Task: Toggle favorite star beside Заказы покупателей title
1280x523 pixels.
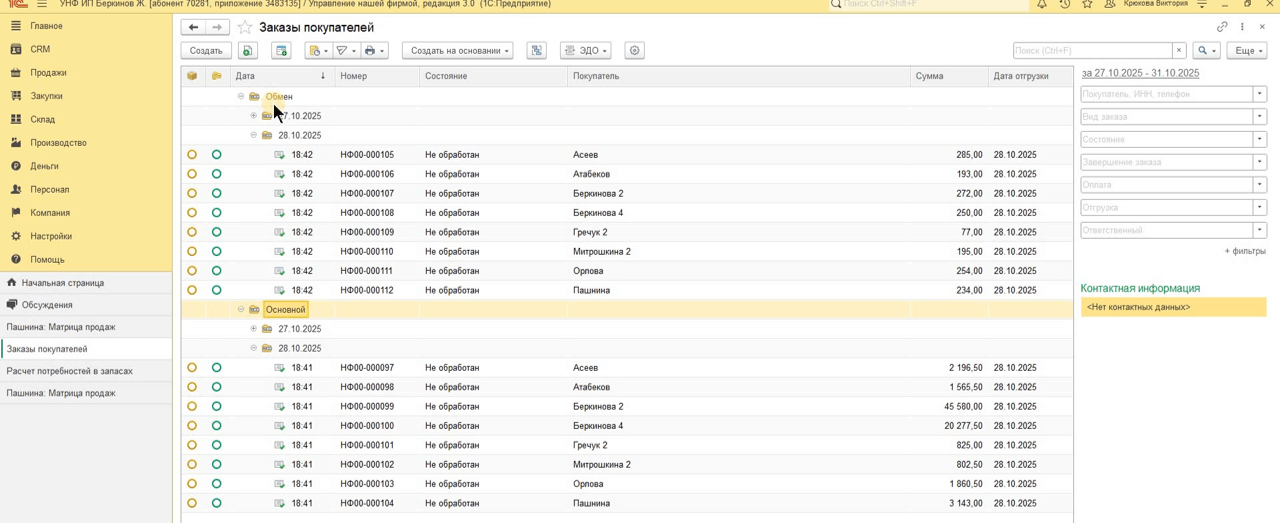Action: pyautogui.click(x=245, y=28)
